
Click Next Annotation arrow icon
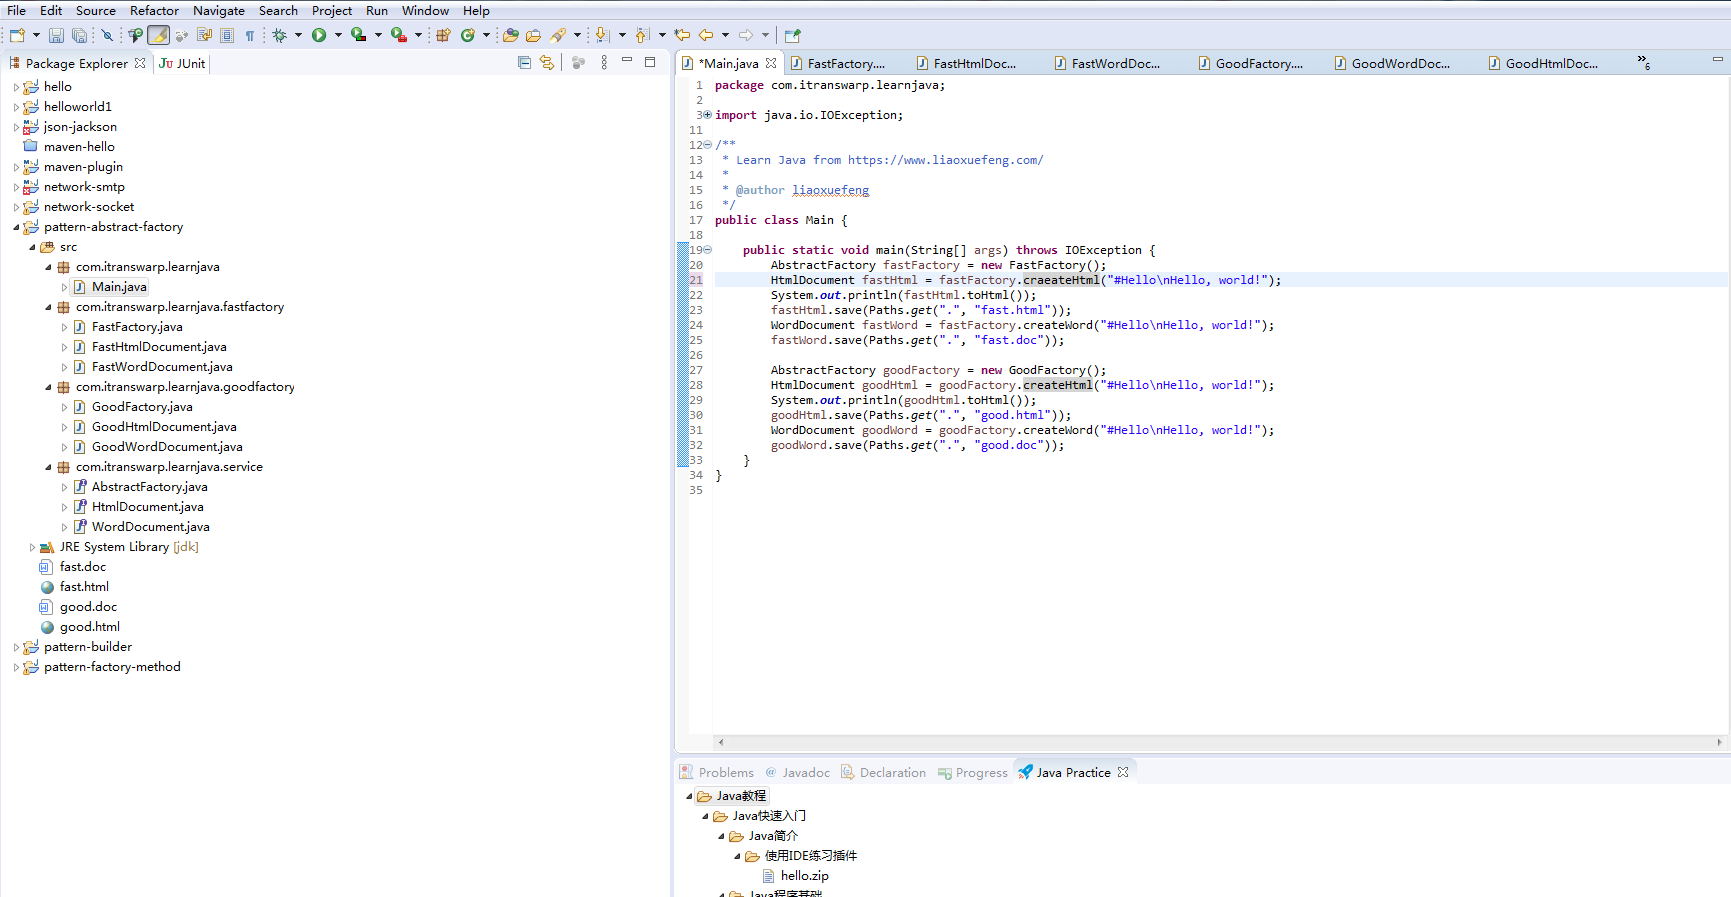pos(602,35)
